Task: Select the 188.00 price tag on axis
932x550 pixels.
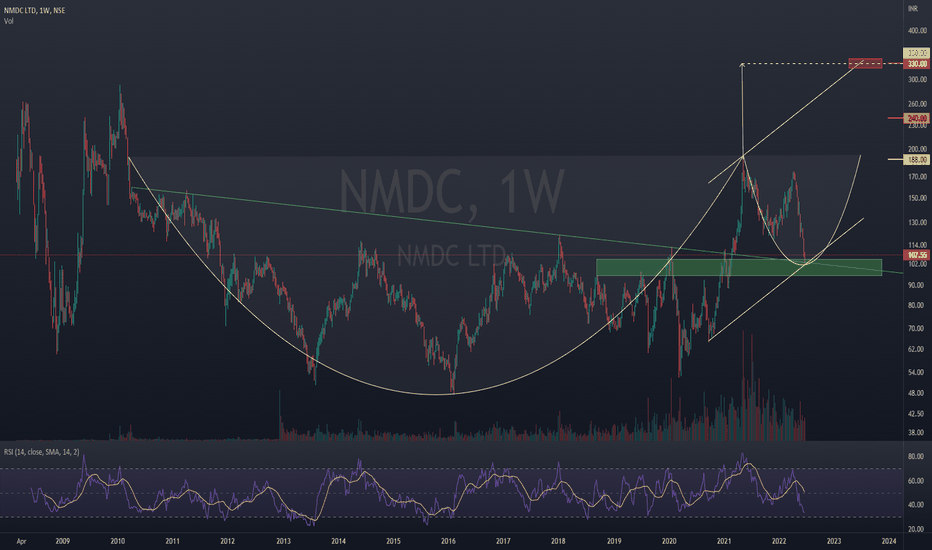Action: [x=916, y=159]
